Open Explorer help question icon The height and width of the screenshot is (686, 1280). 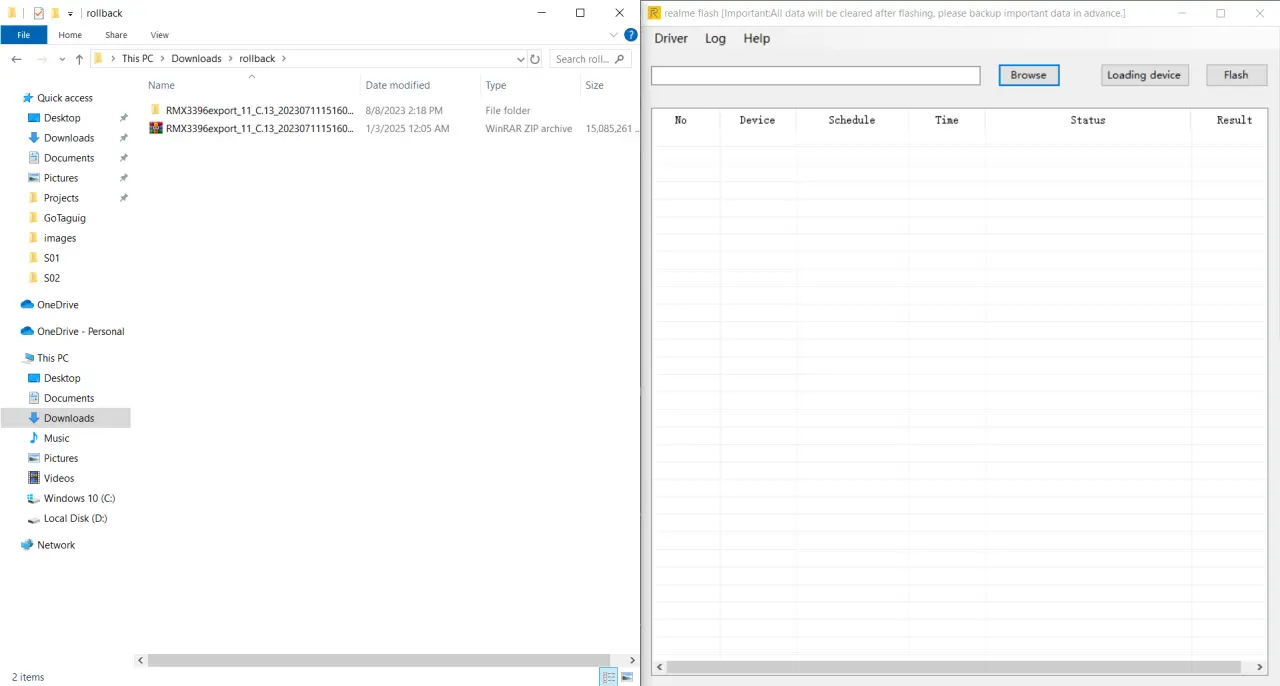(631, 35)
